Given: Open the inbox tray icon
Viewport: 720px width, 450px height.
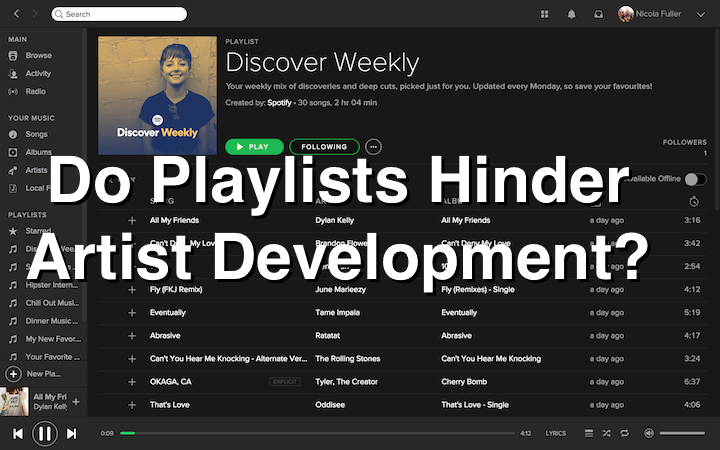Looking at the screenshot, I should tap(598, 14).
